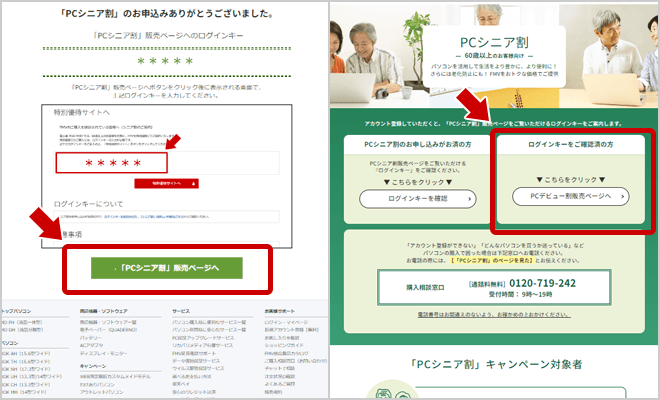
Task: Click the small red button in the example image
Action: click(x=167, y=184)
